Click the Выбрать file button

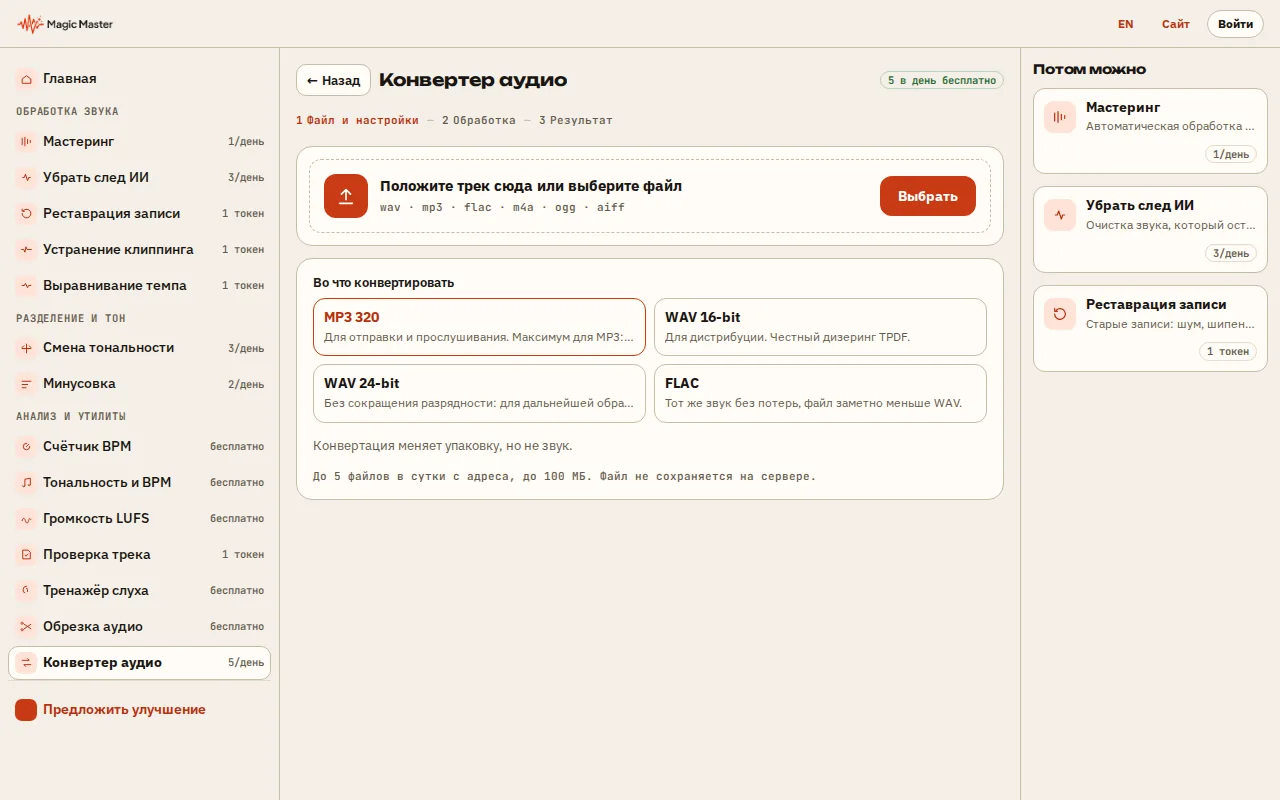[928, 196]
